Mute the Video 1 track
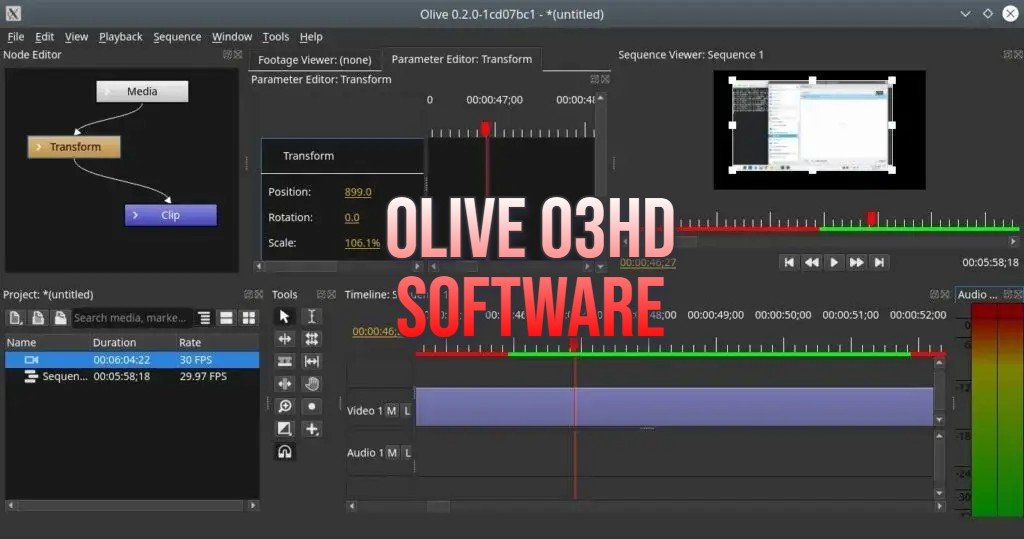 [391, 411]
